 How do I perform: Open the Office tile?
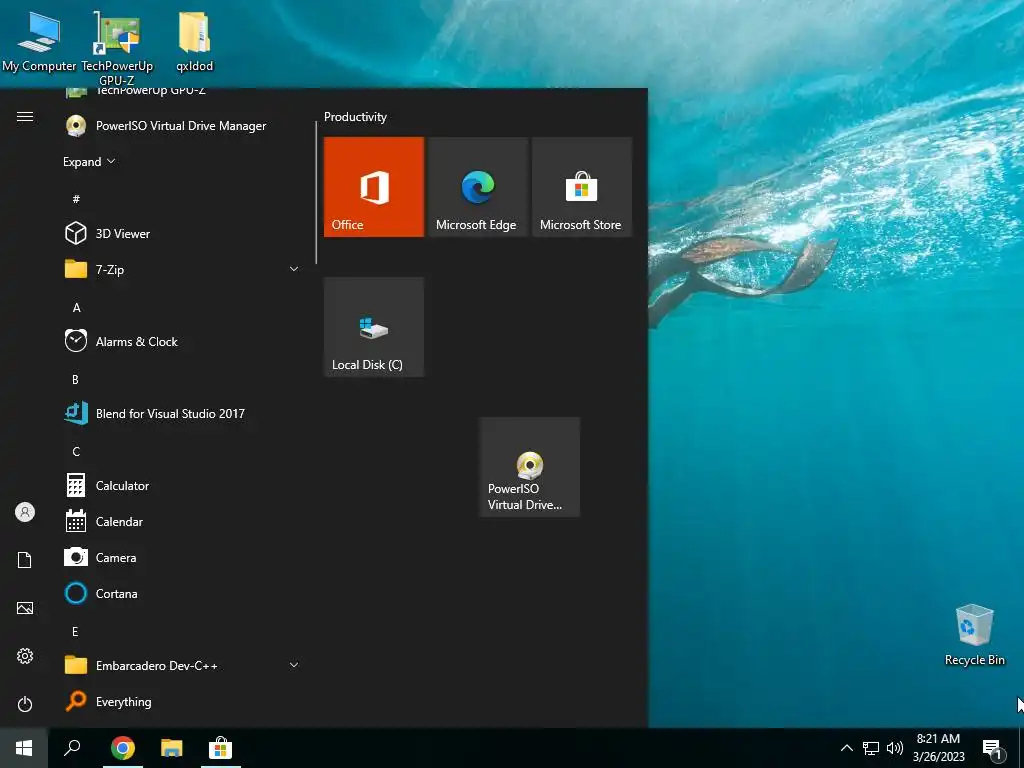click(374, 187)
